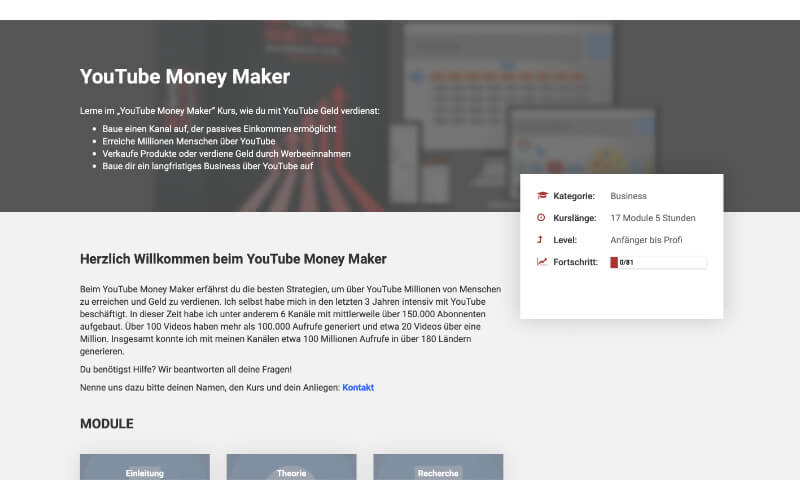Open the Kontakt link
Image resolution: width=800 pixels, height=500 pixels.
pos(358,387)
